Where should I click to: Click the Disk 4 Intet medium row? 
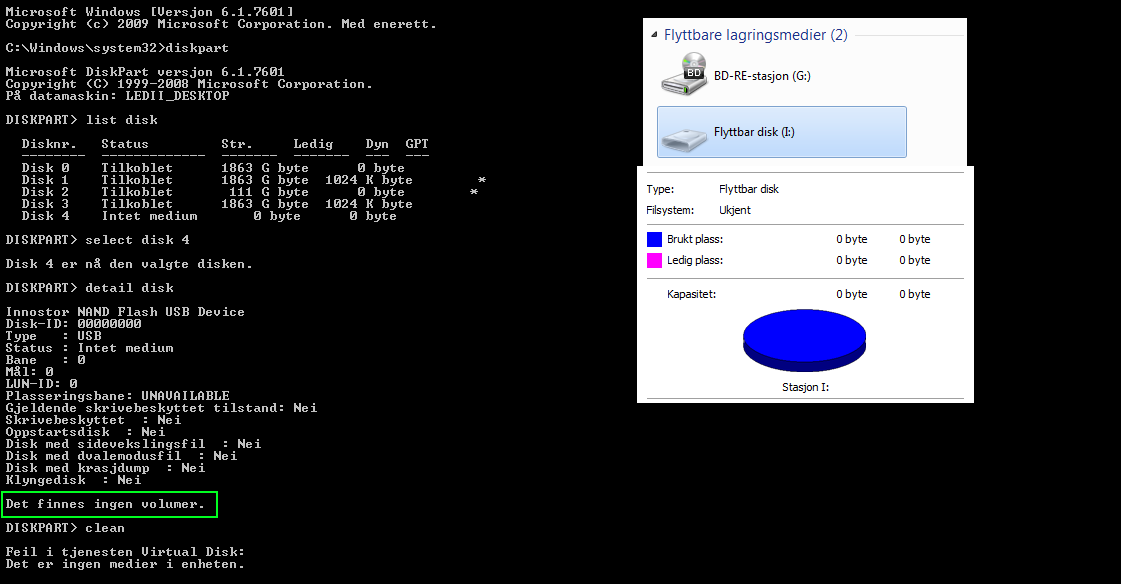[209, 216]
